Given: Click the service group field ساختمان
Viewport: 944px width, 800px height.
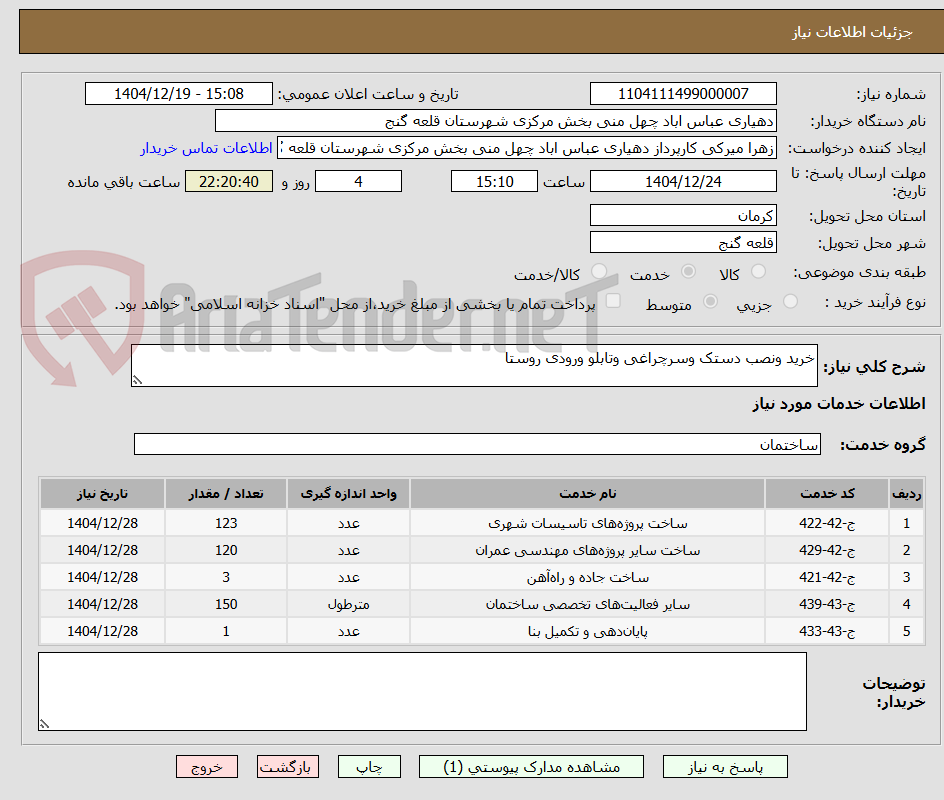Looking at the screenshot, I should (x=477, y=444).
